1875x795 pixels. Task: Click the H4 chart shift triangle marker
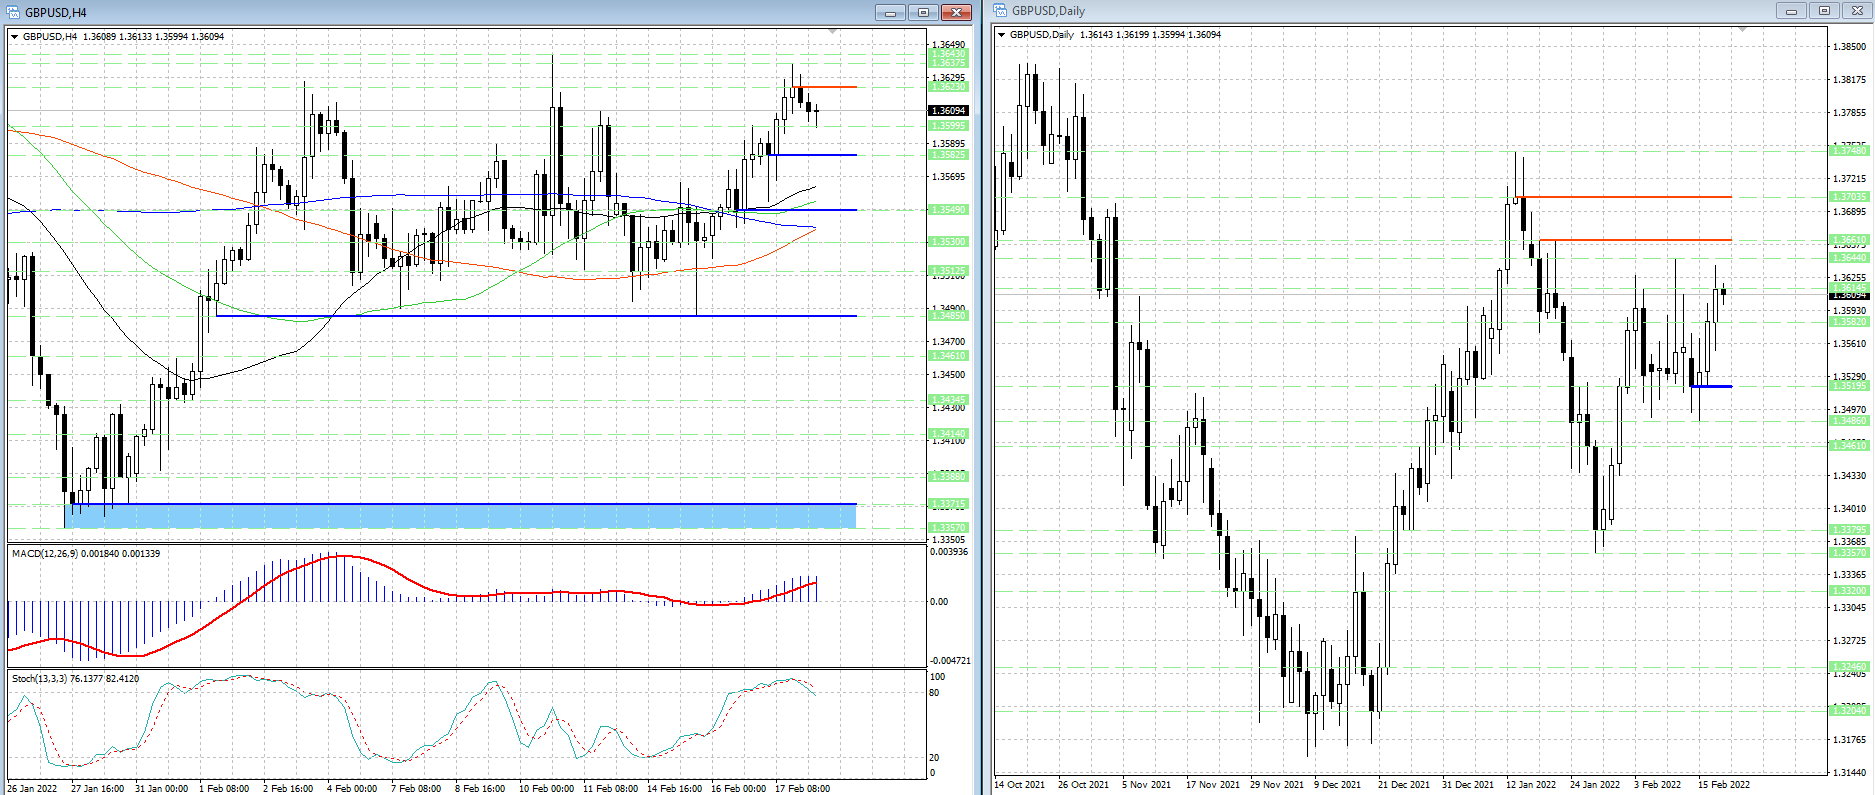click(x=833, y=32)
